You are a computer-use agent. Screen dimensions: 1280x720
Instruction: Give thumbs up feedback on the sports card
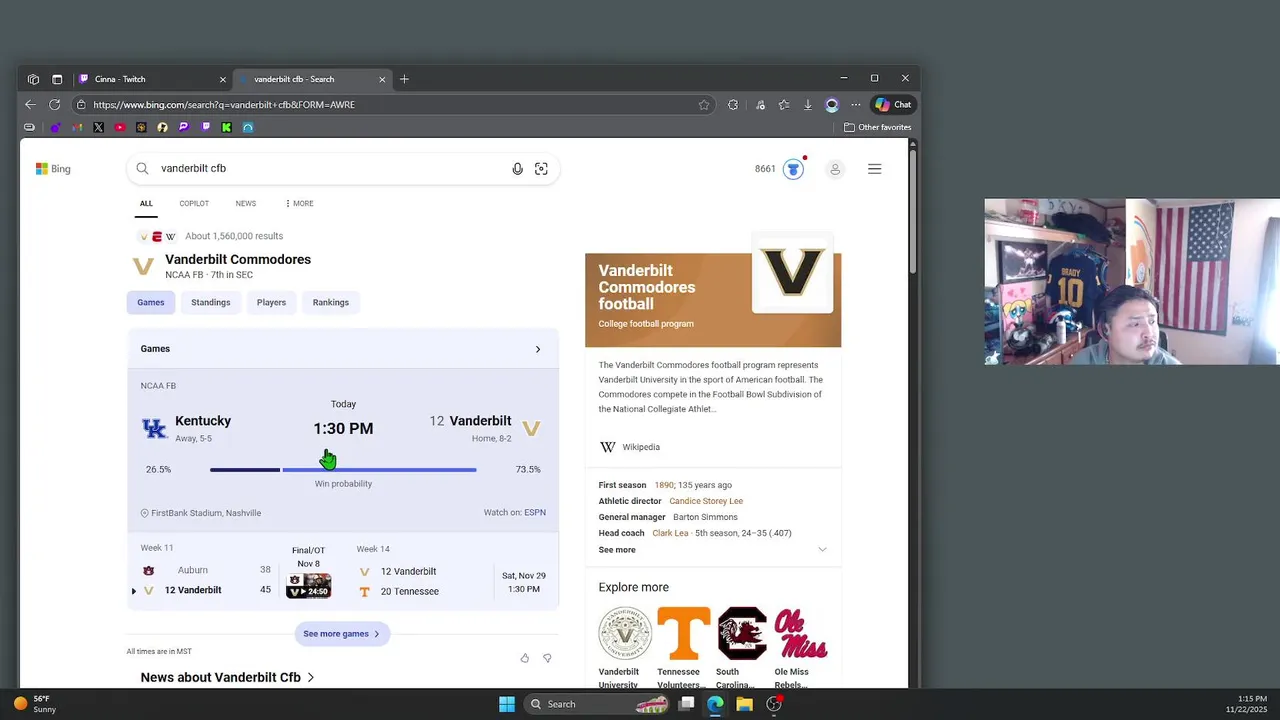point(525,658)
